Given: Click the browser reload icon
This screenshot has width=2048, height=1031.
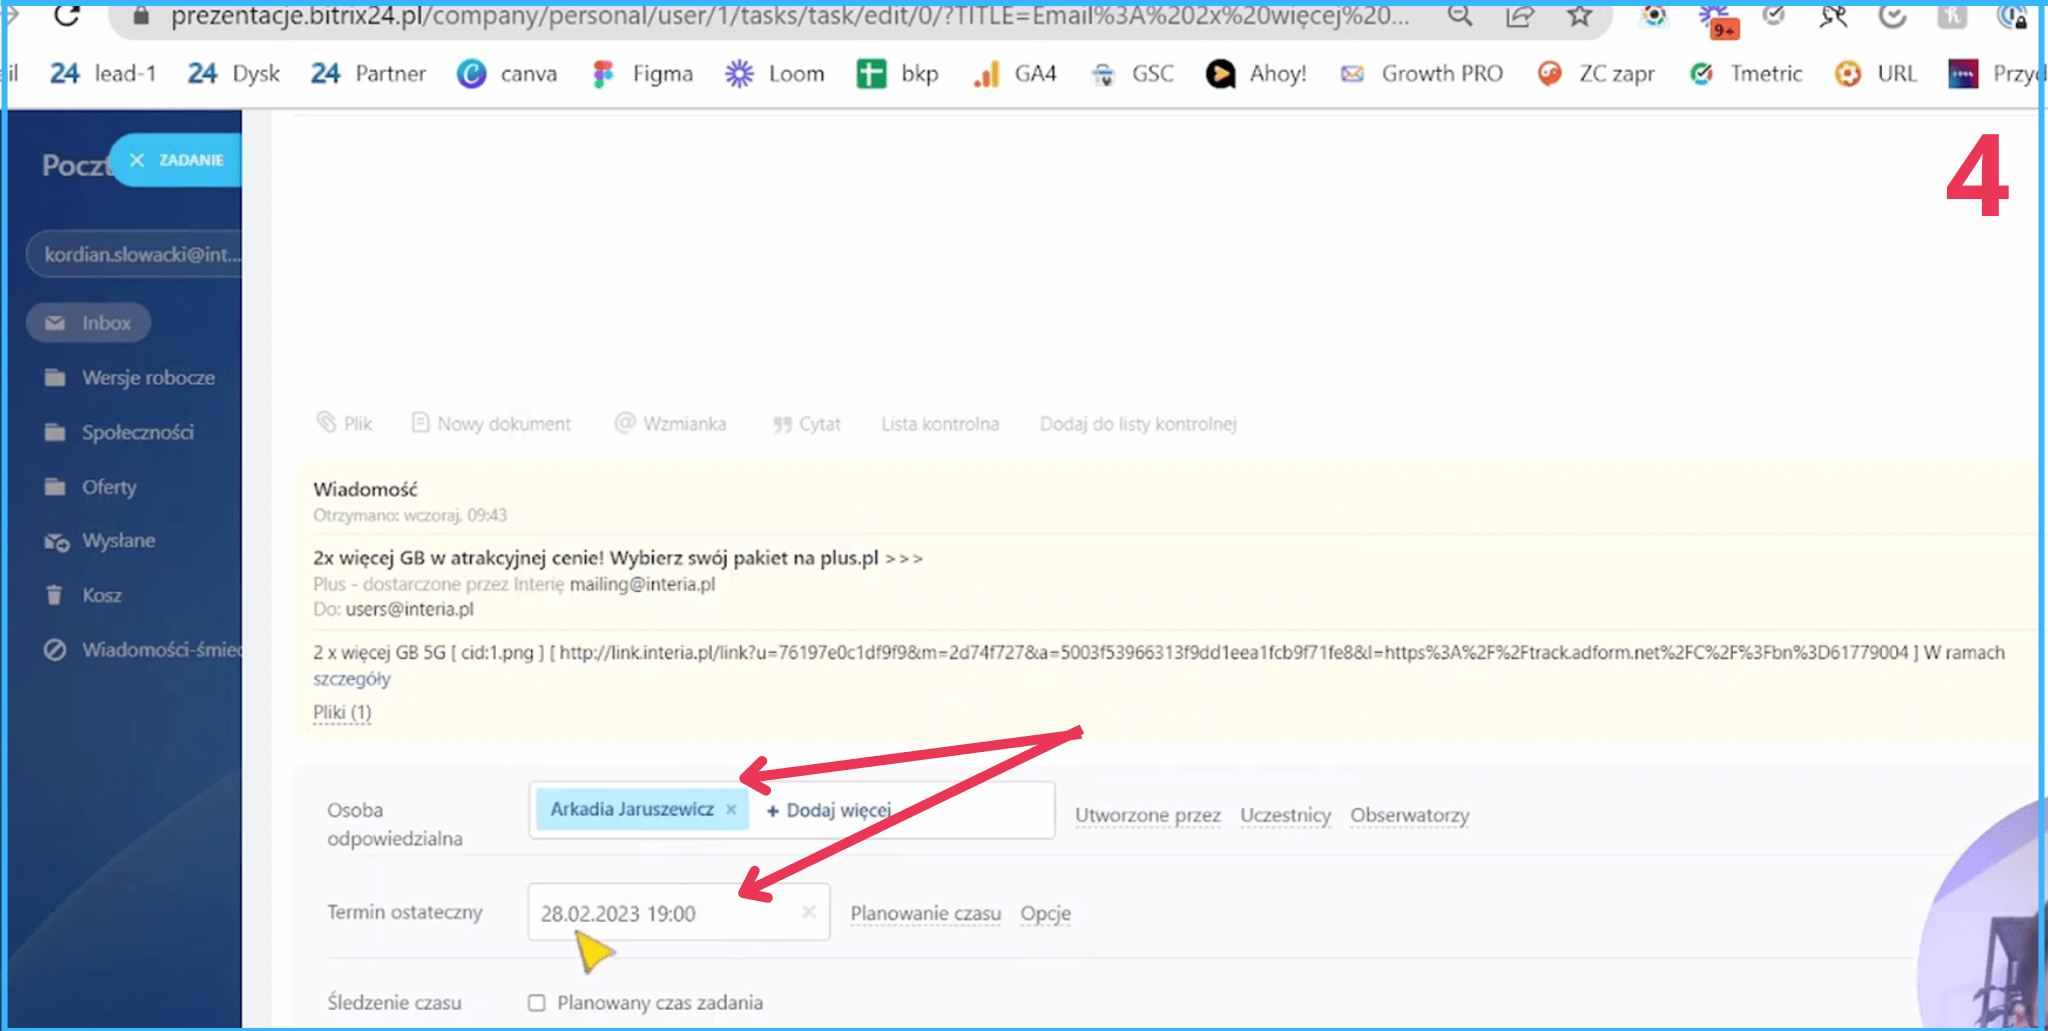Looking at the screenshot, I should pyautogui.click(x=66, y=15).
